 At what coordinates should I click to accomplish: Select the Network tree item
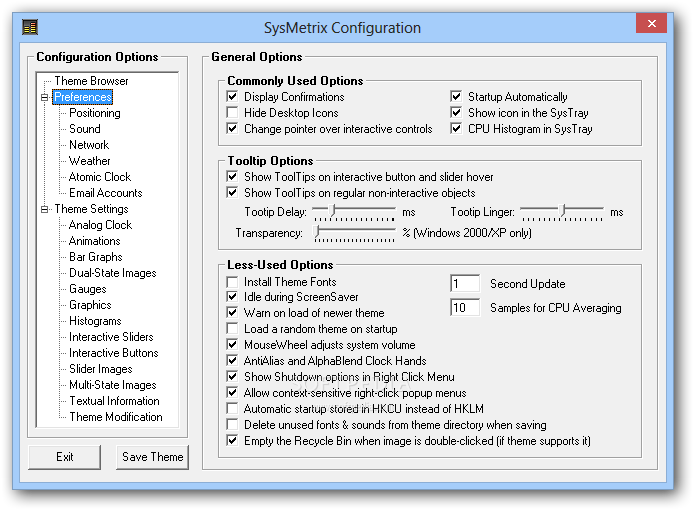[x=89, y=145]
